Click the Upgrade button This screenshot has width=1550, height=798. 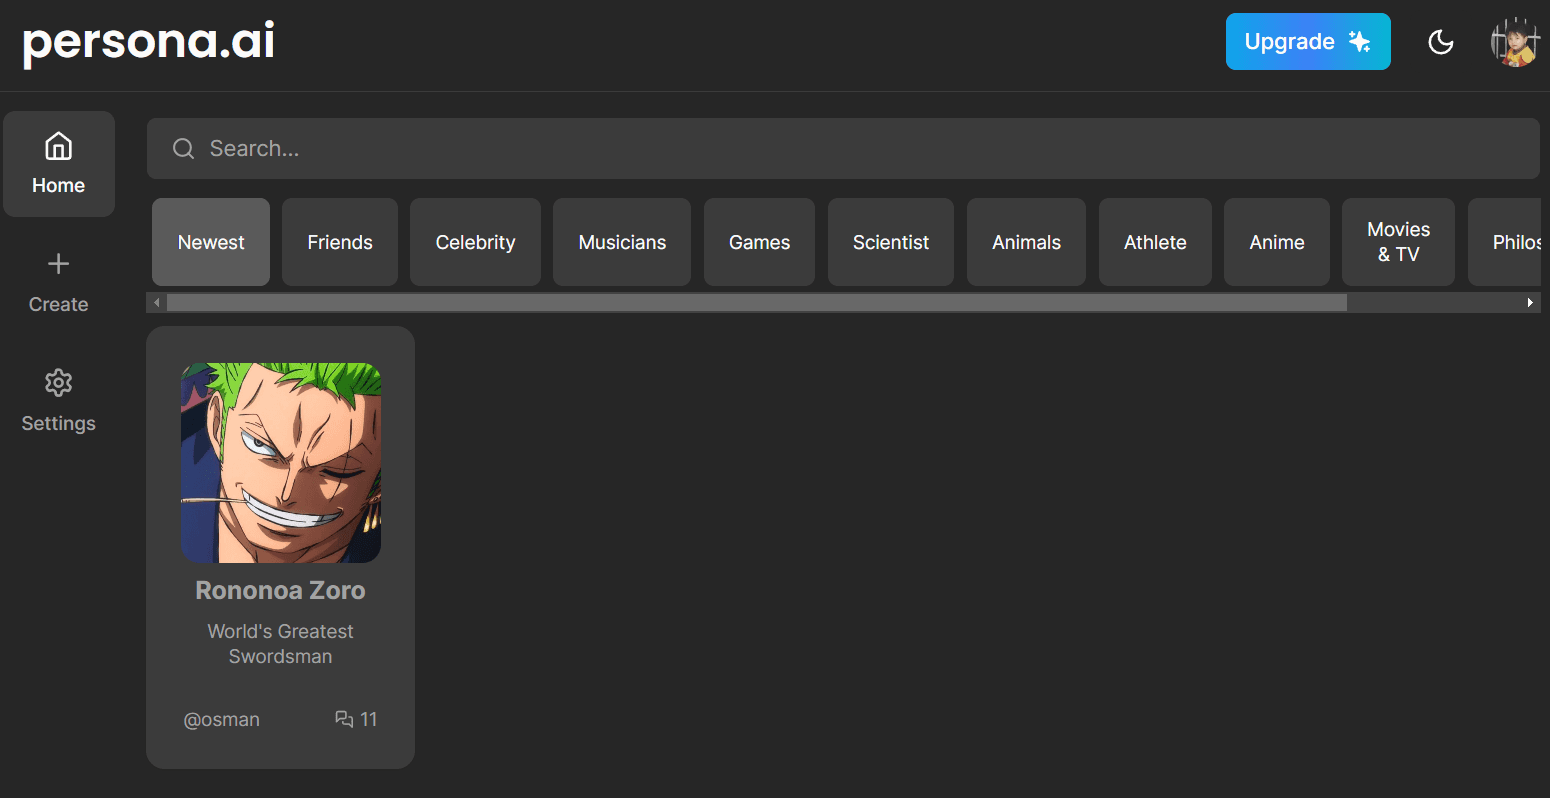(1308, 42)
